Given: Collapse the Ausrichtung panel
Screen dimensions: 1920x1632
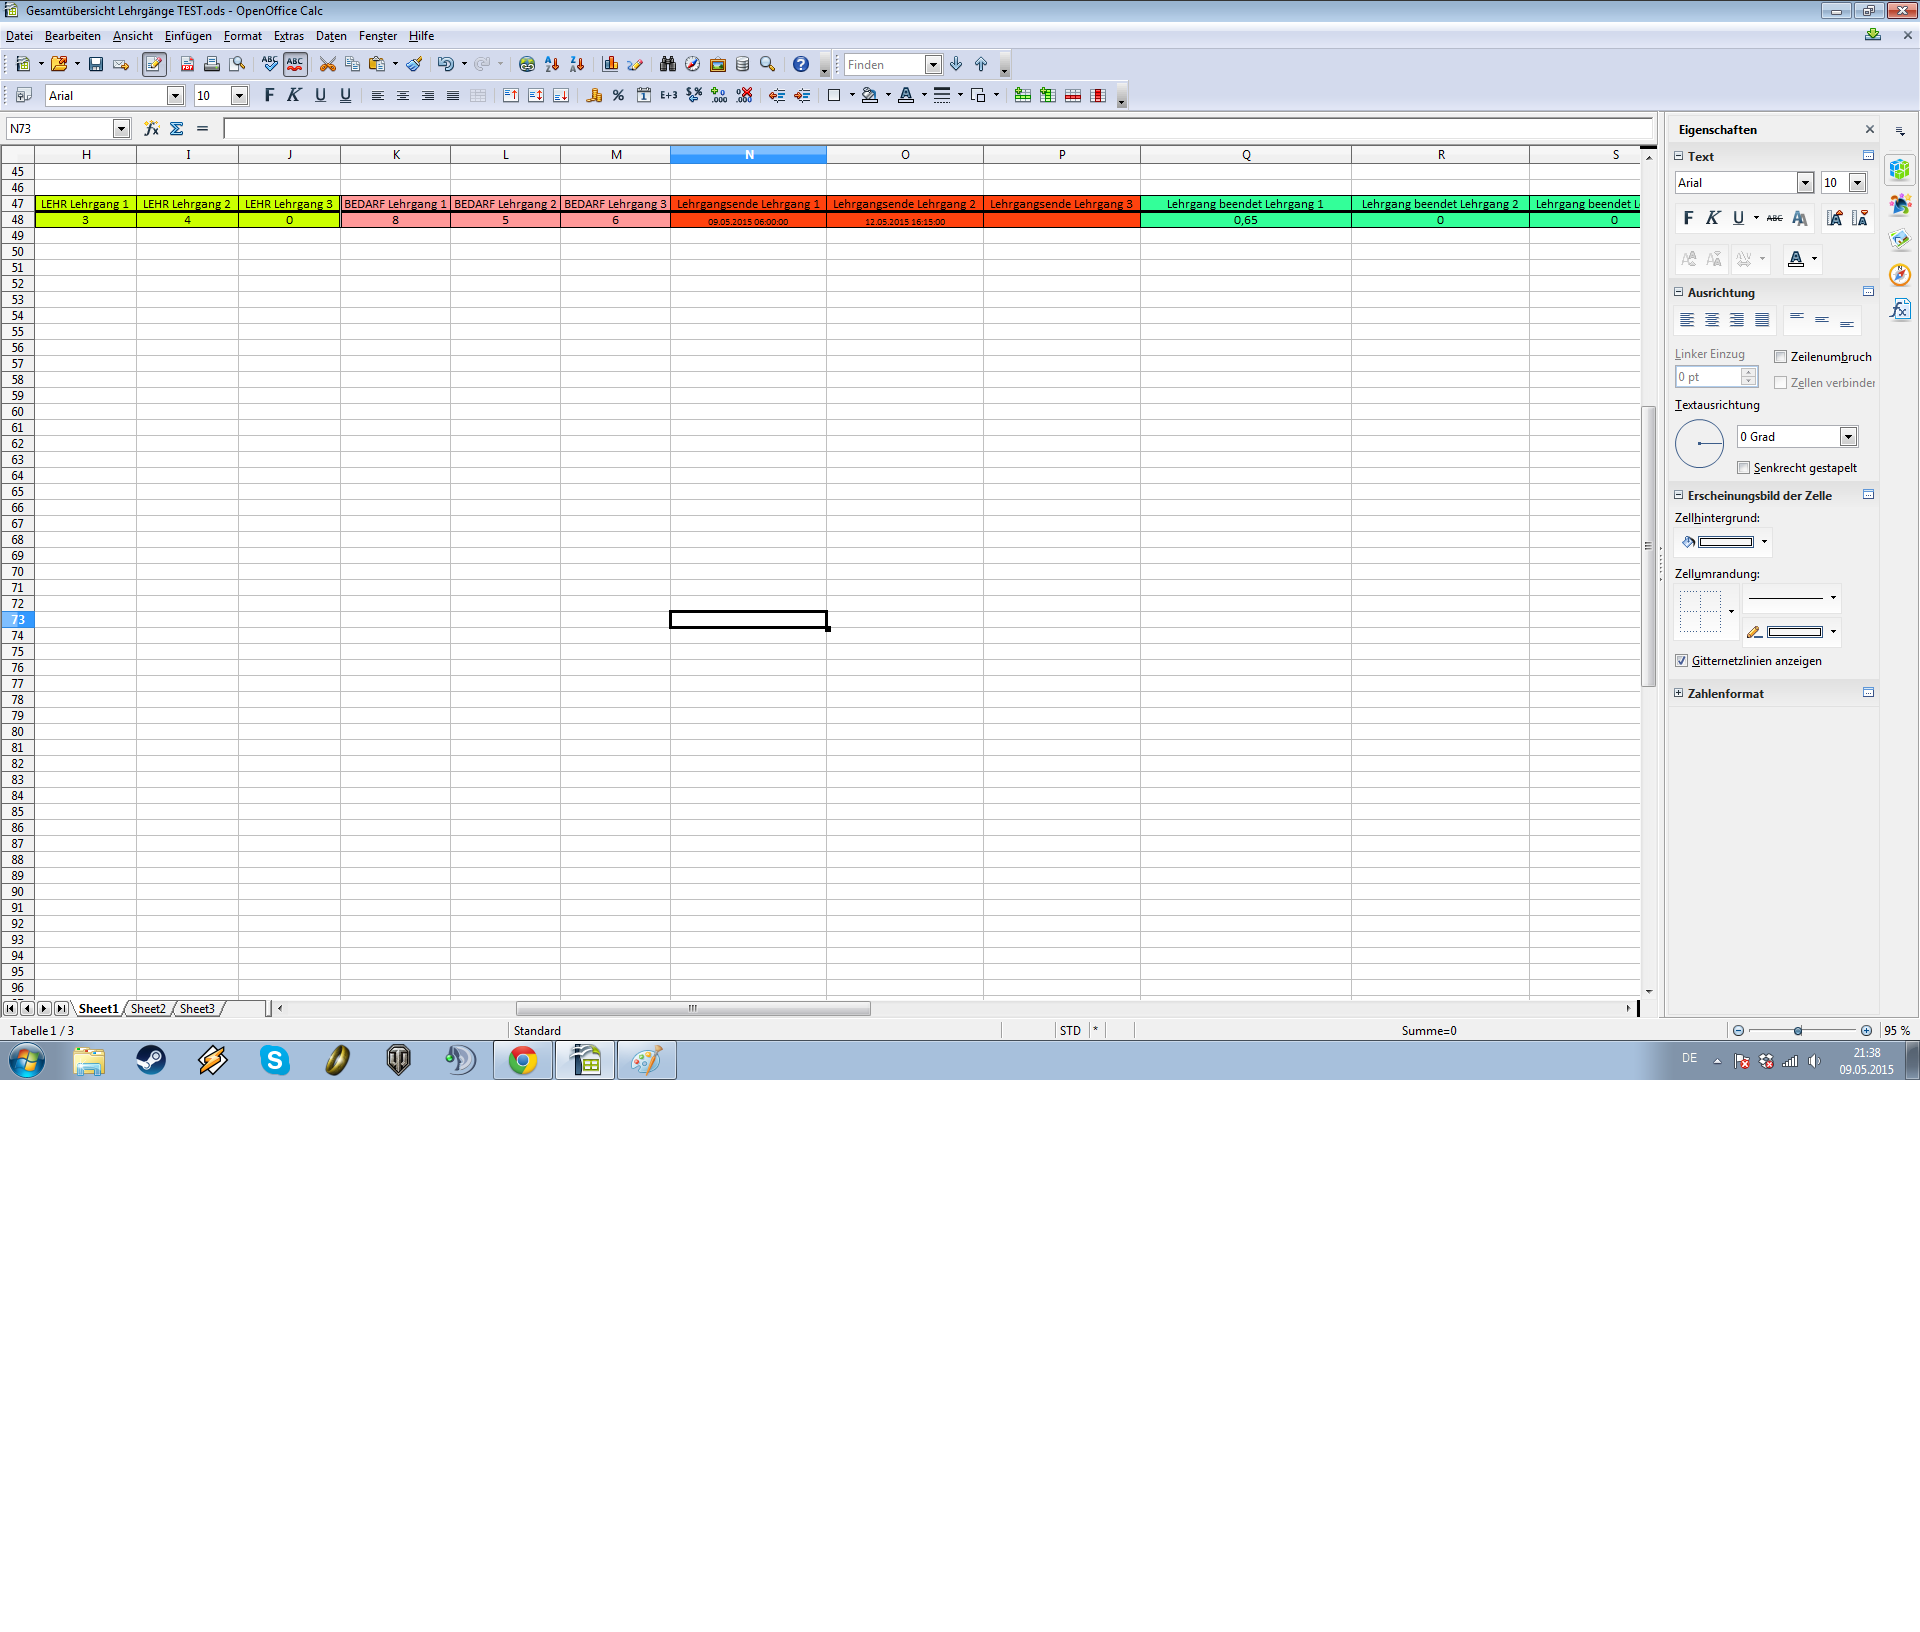Looking at the screenshot, I should coord(1679,293).
